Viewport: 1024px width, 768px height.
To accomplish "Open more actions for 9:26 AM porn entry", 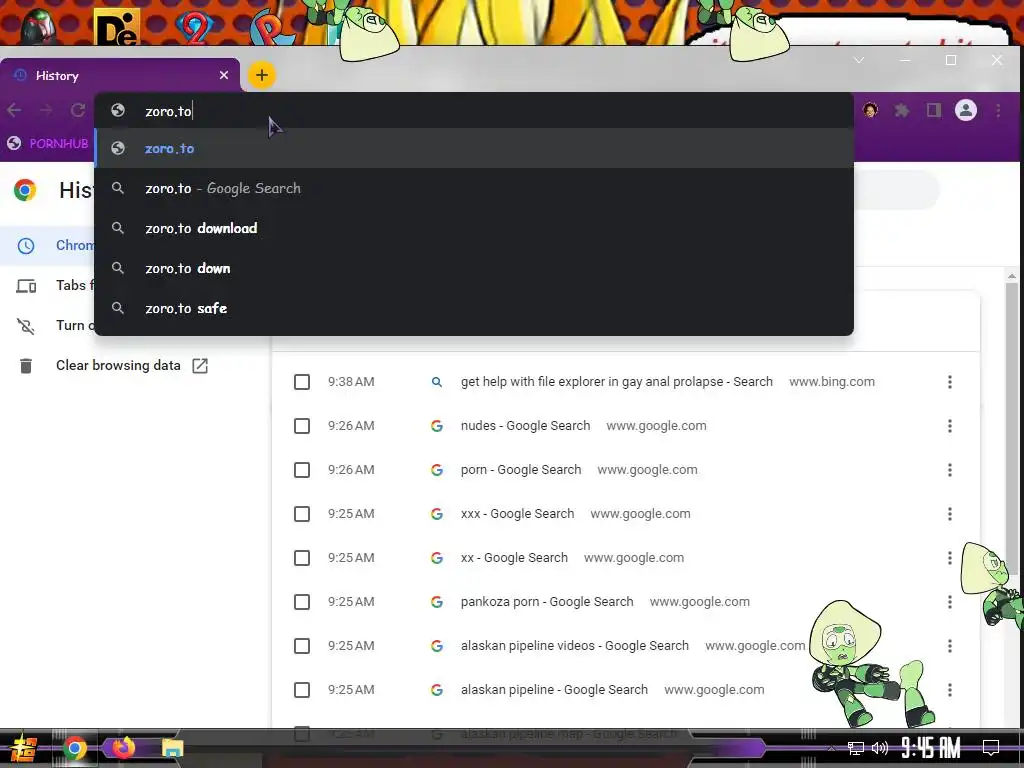I will [x=950, y=470].
